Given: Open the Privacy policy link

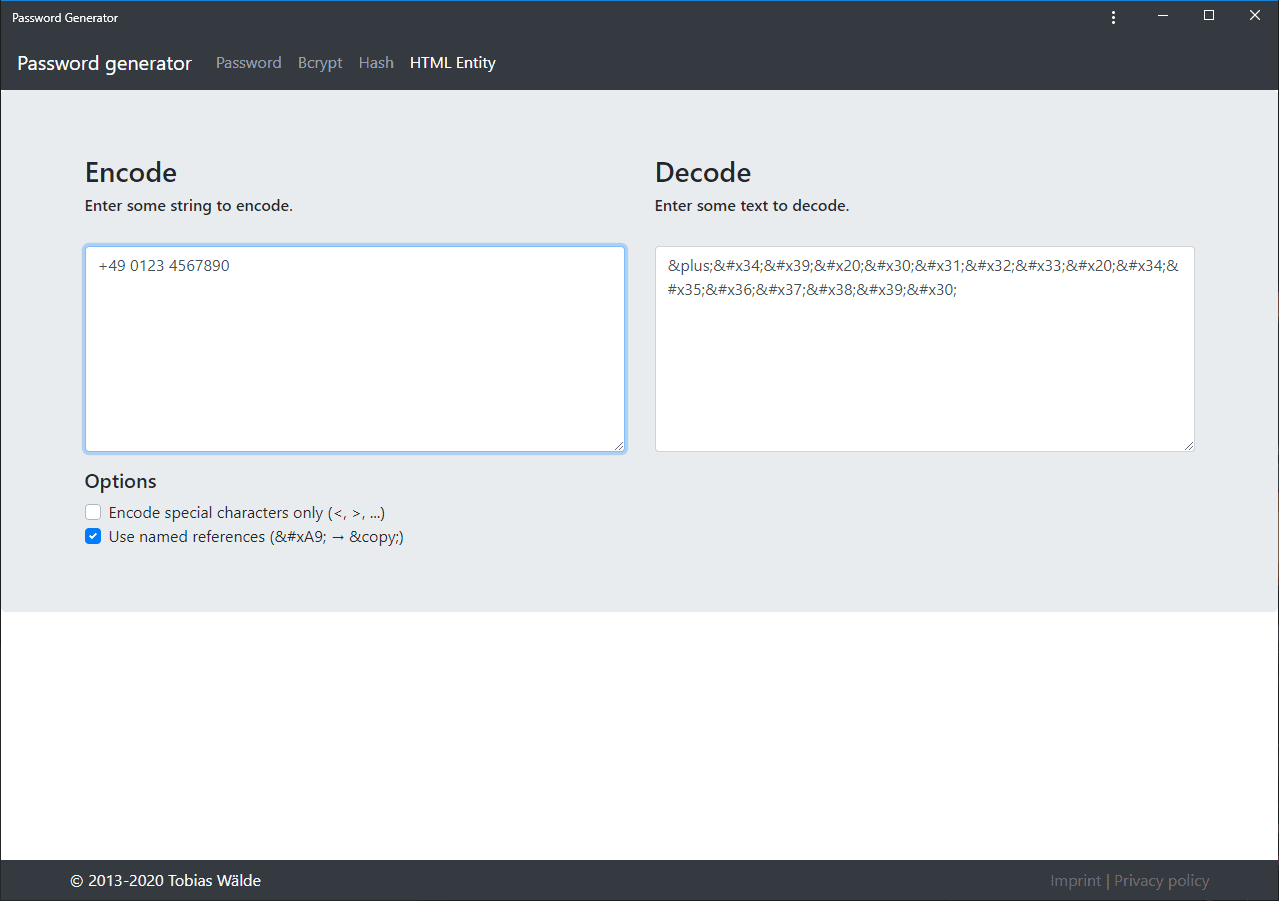Looking at the screenshot, I should (1162, 880).
